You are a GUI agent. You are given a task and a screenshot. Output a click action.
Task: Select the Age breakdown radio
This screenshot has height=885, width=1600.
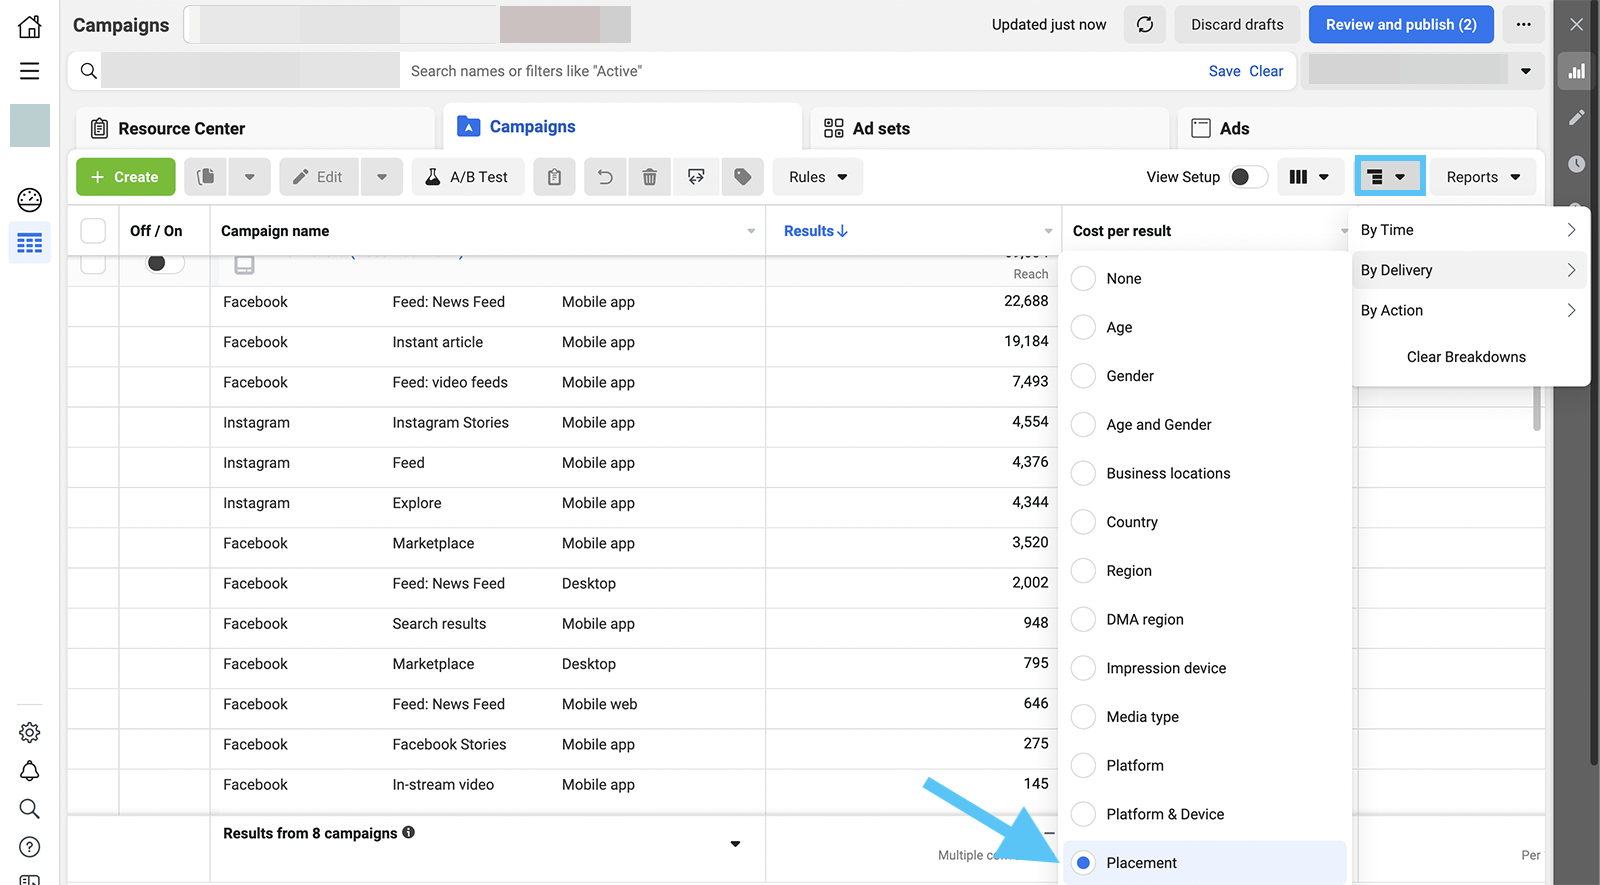click(x=1083, y=327)
